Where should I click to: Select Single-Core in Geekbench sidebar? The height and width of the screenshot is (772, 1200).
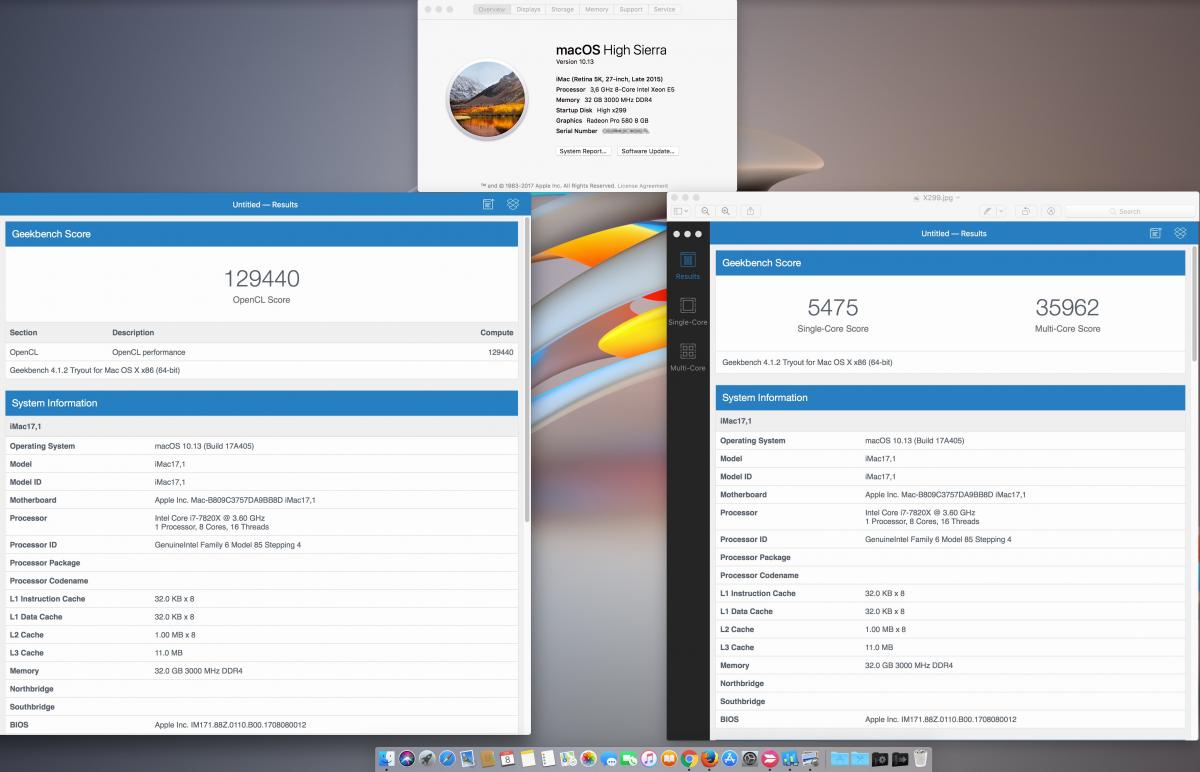point(688,312)
